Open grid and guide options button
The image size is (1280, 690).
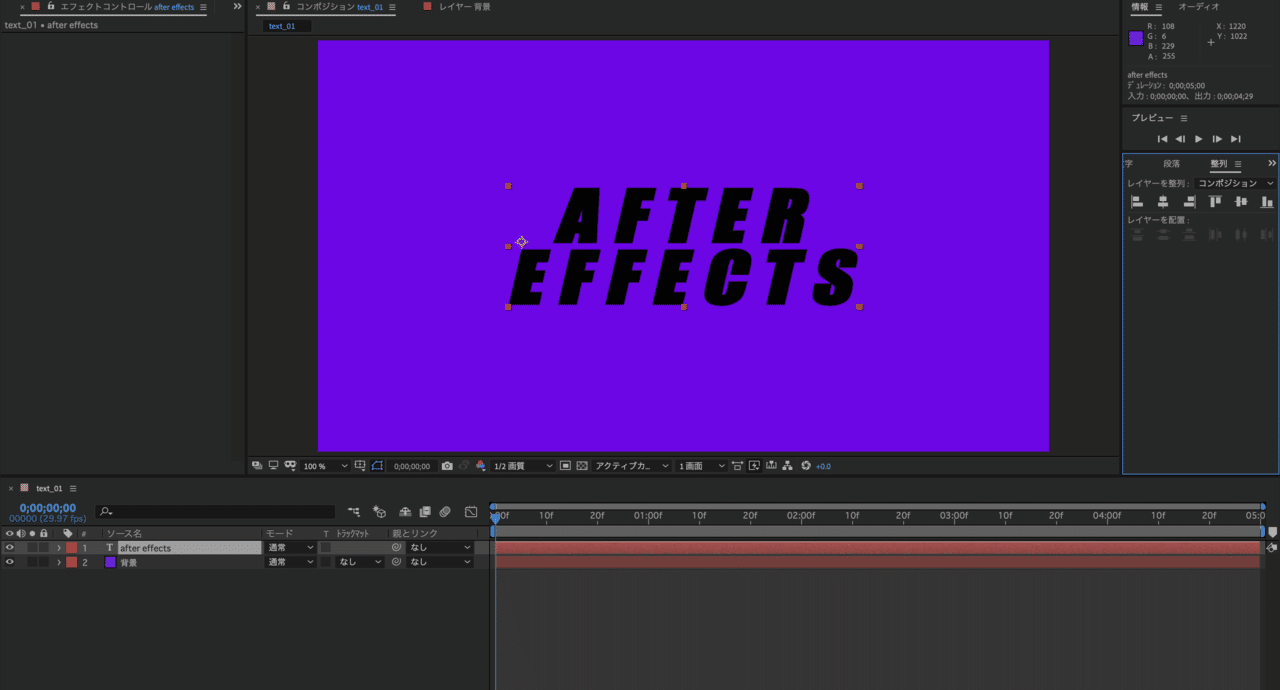(x=360, y=466)
